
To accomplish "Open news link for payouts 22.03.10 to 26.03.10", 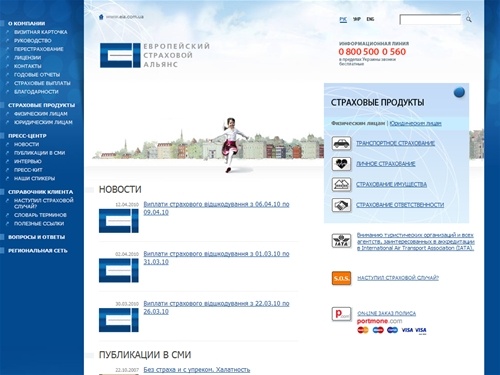I will point(216,308).
